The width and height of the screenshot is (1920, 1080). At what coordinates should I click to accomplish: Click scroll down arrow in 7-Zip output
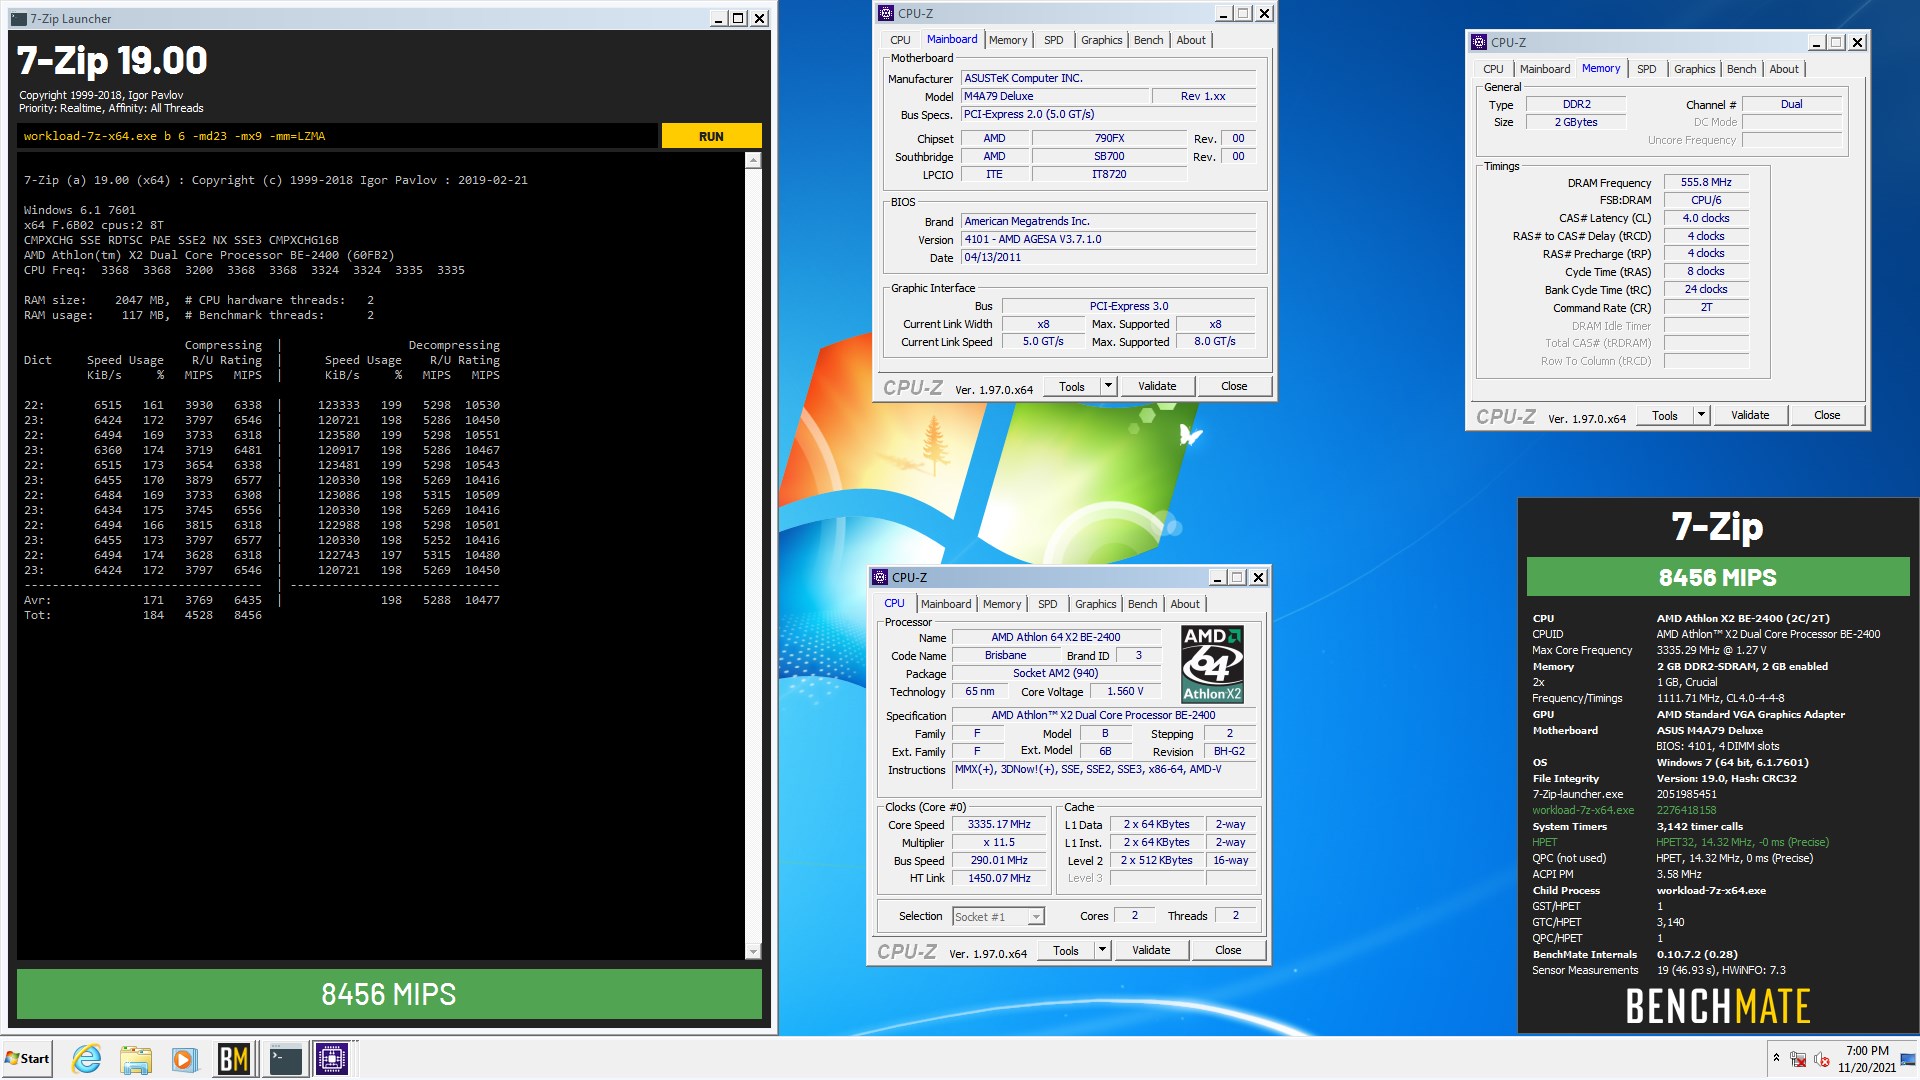pyautogui.click(x=753, y=951)
